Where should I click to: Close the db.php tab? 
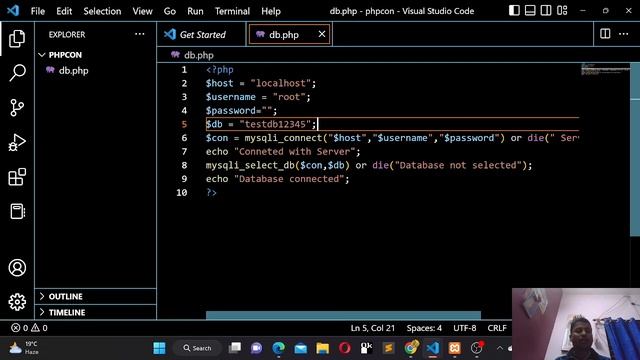click(x=322, y=34)
